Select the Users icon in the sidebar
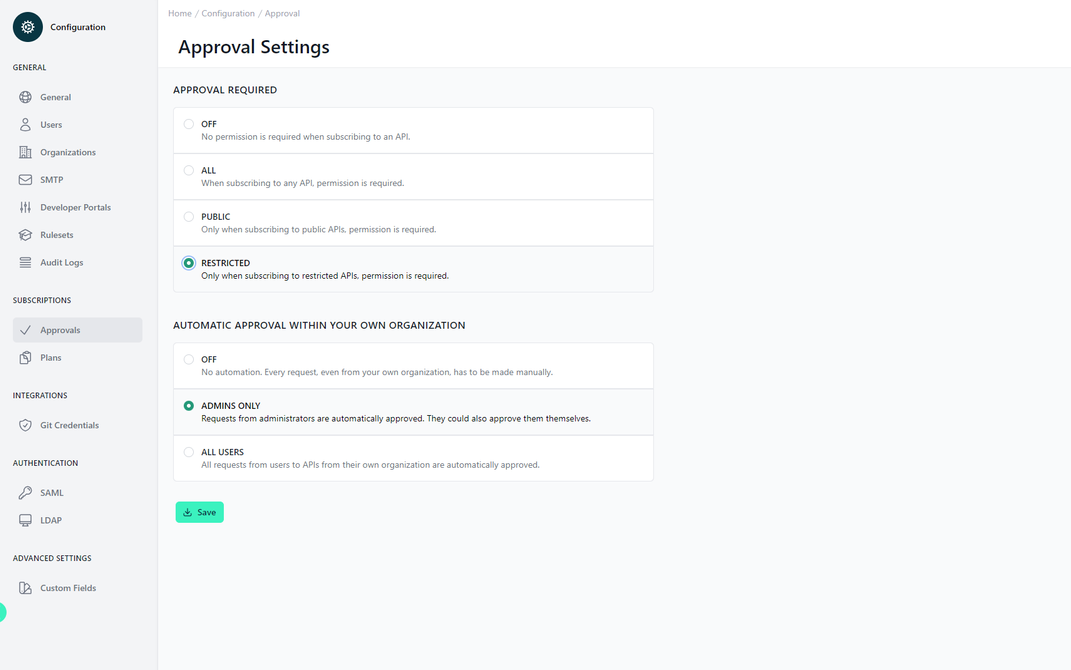This screenshot has width=1071, height=670. pos(23,124)
